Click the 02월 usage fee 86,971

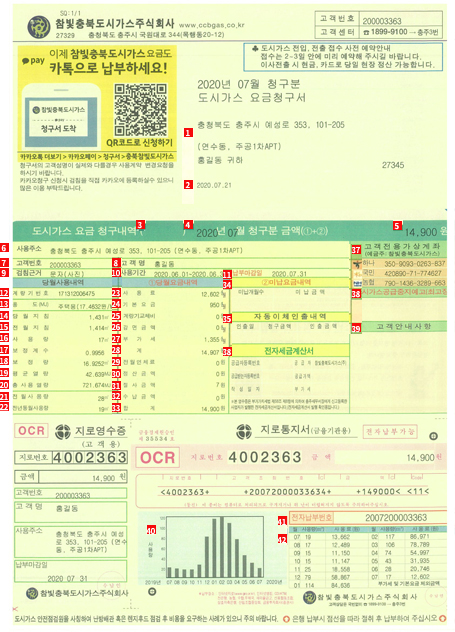point(420,537)
